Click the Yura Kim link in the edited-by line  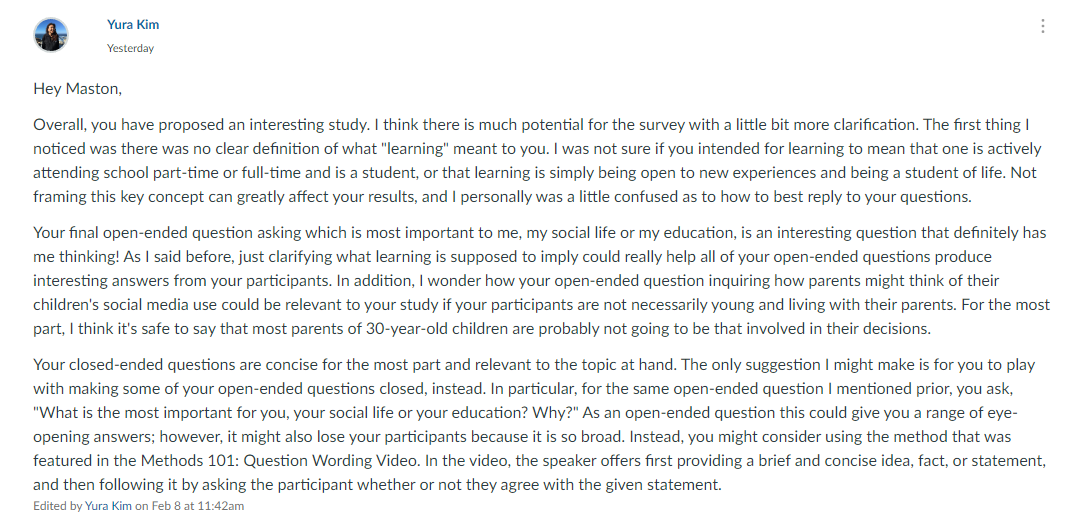pyautogui.click(x=108, y=506)
